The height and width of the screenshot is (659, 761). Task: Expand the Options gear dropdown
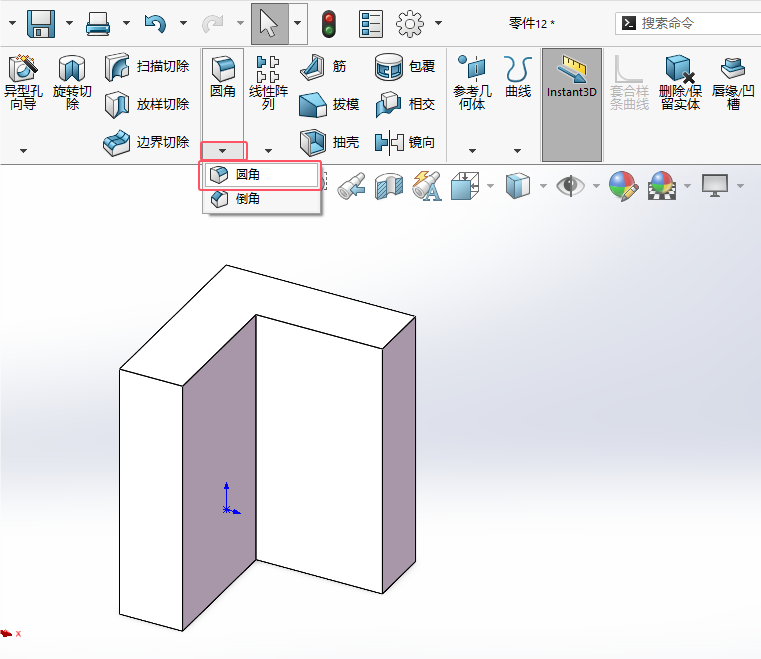tap(438, 23)
